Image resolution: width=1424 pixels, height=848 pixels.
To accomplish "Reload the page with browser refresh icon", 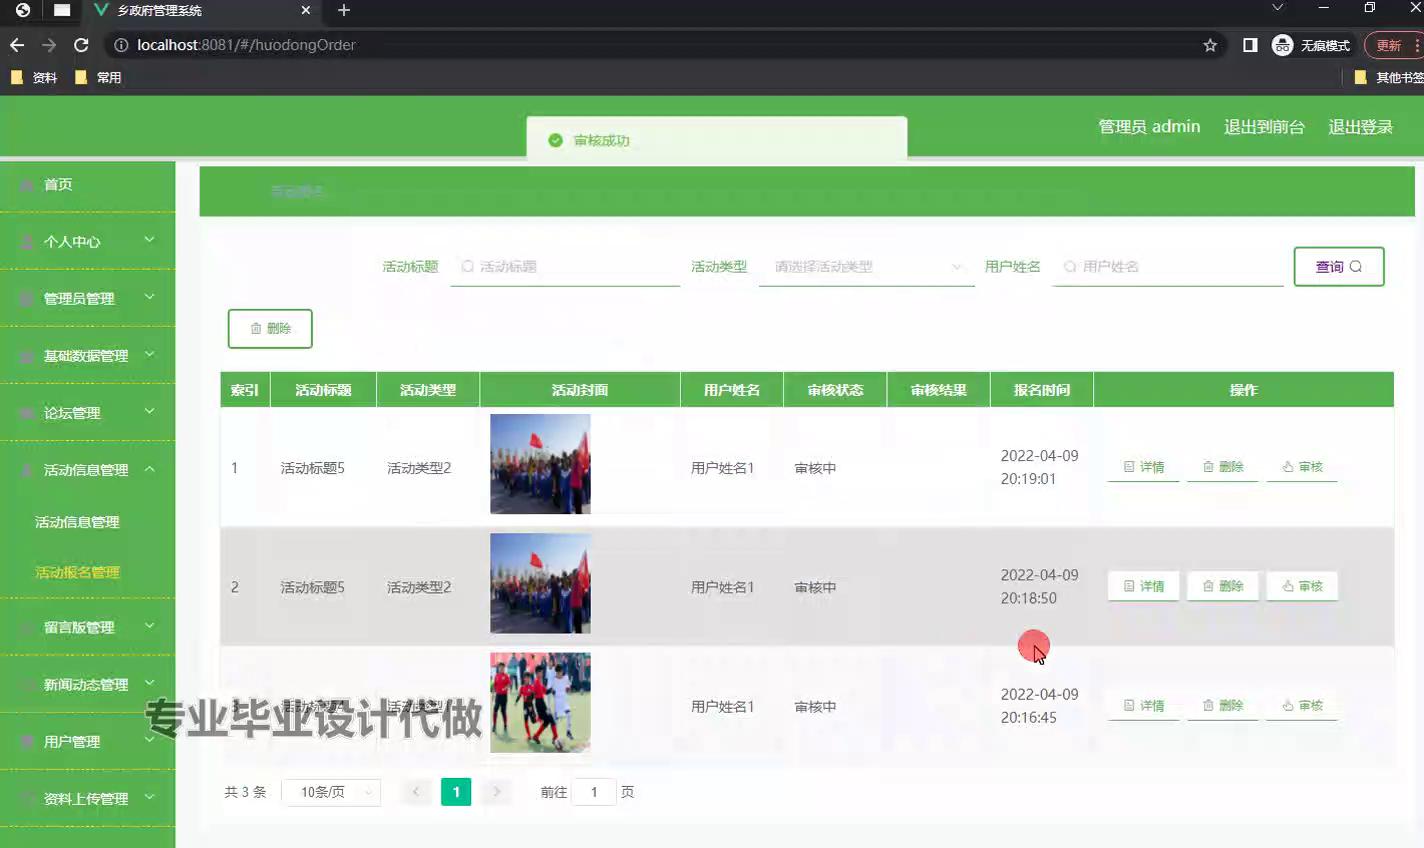I will click(81, 45).
